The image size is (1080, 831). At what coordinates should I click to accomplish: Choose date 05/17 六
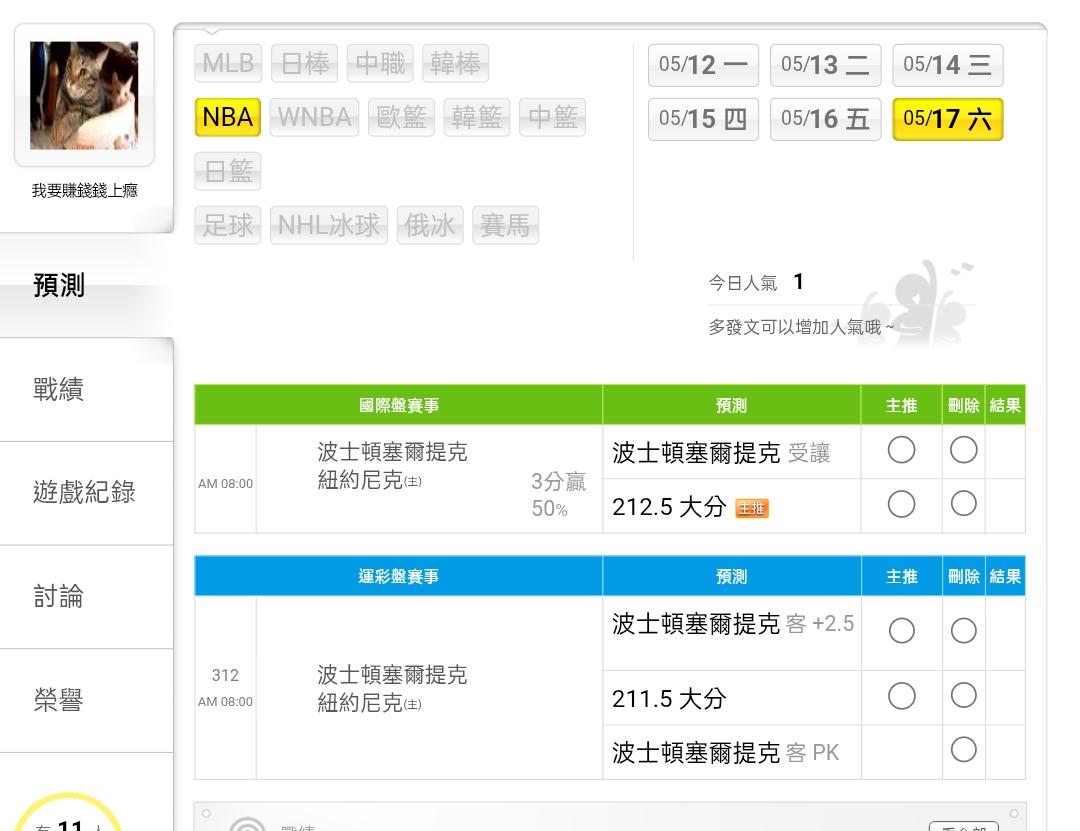(x=948, y=119)
